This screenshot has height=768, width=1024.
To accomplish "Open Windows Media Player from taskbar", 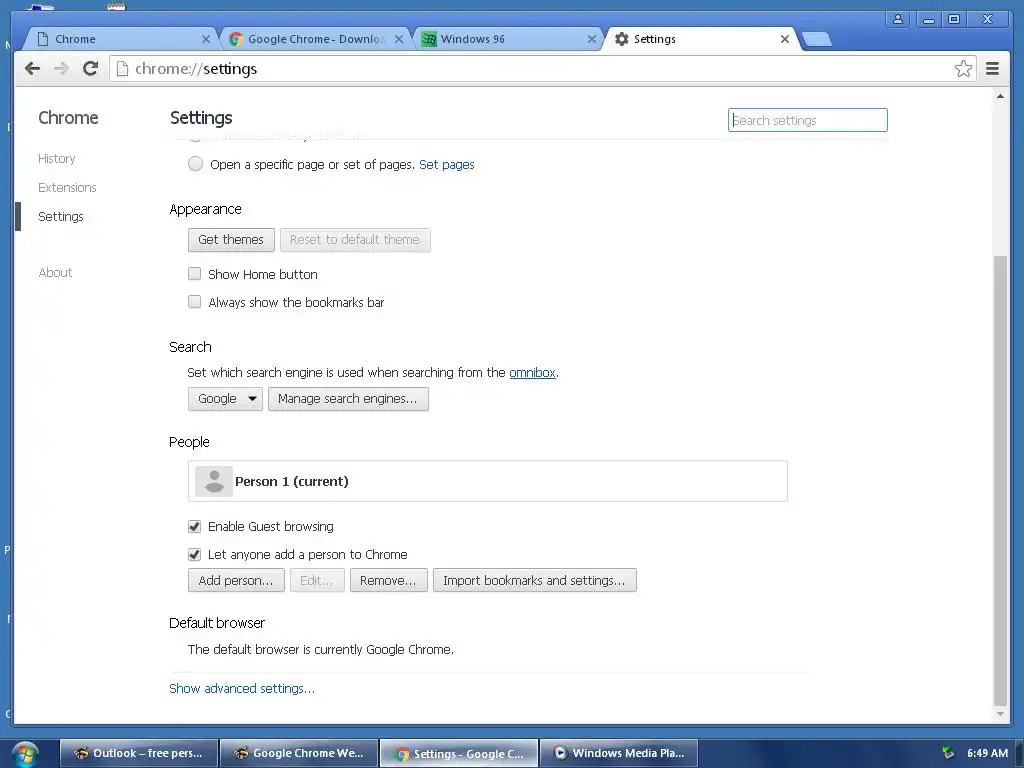I will click(619, 753).
